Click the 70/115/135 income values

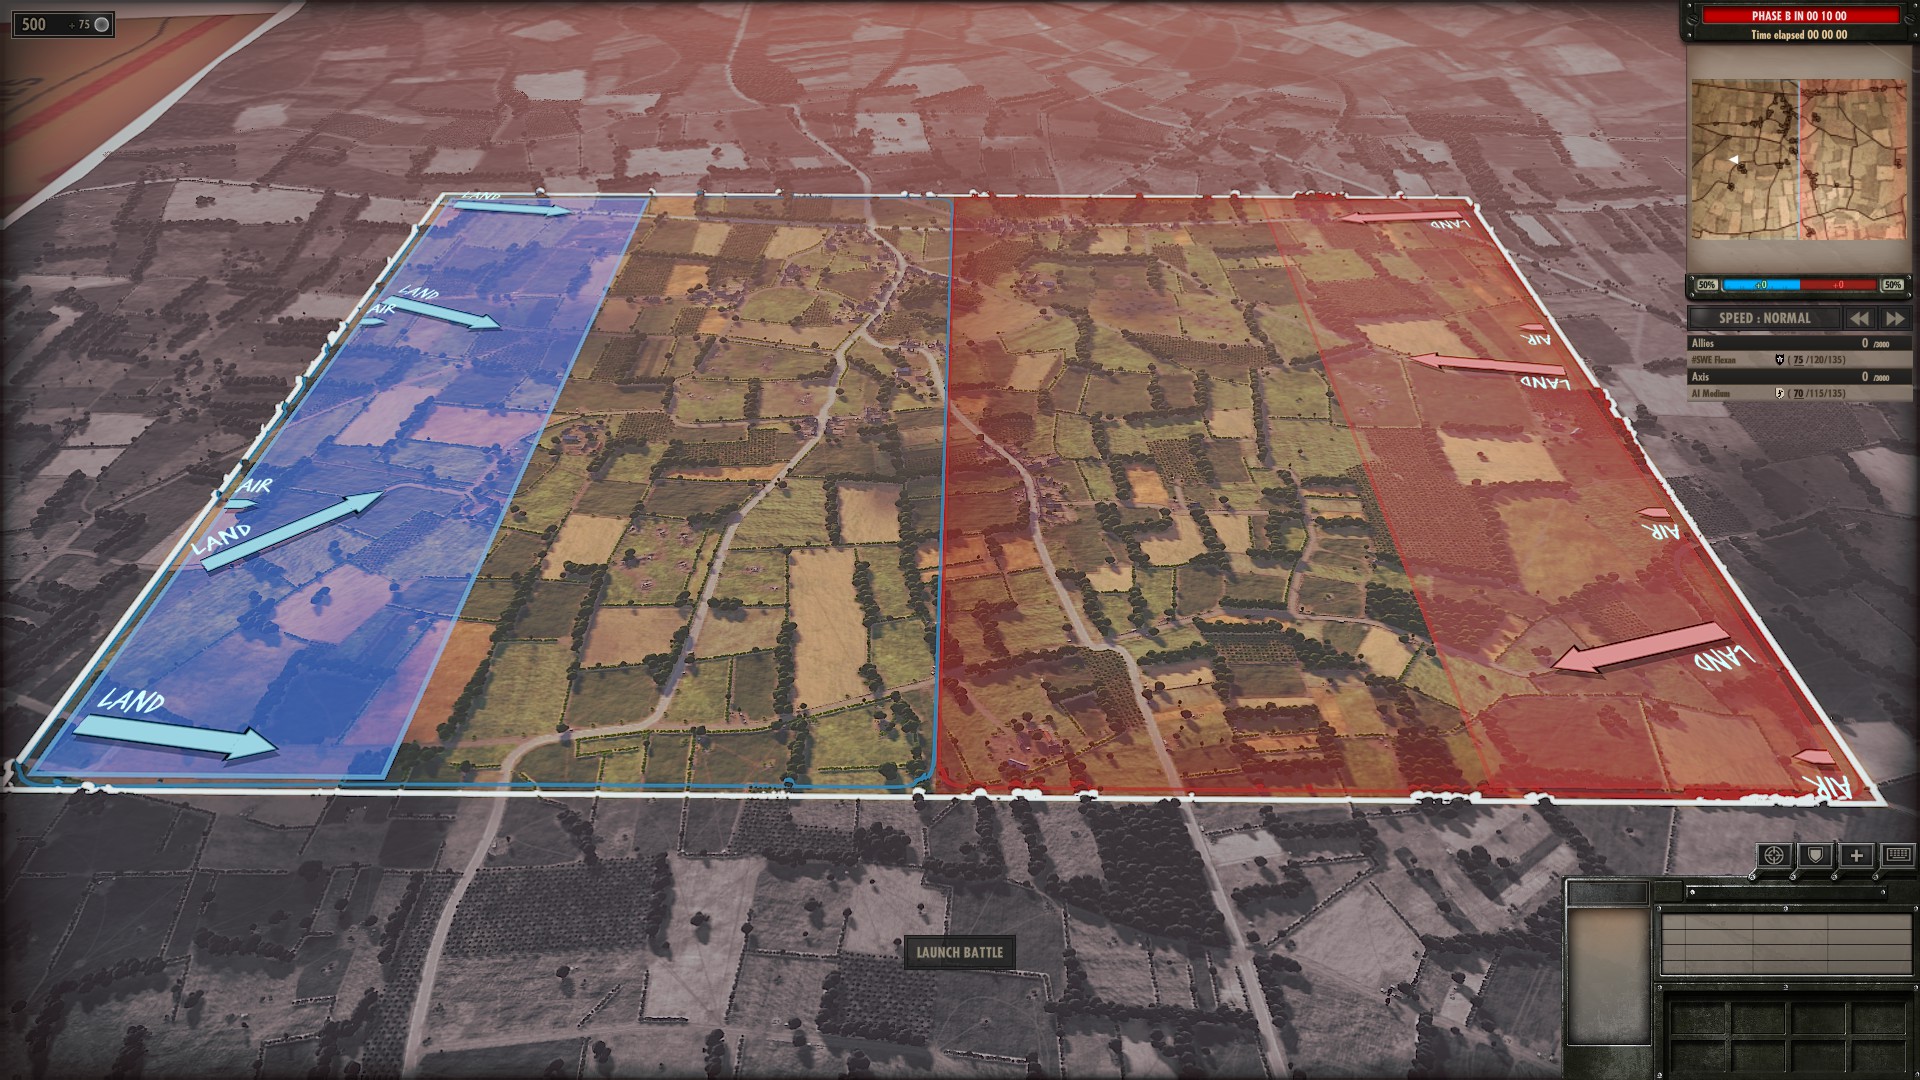pos(1817,394)
